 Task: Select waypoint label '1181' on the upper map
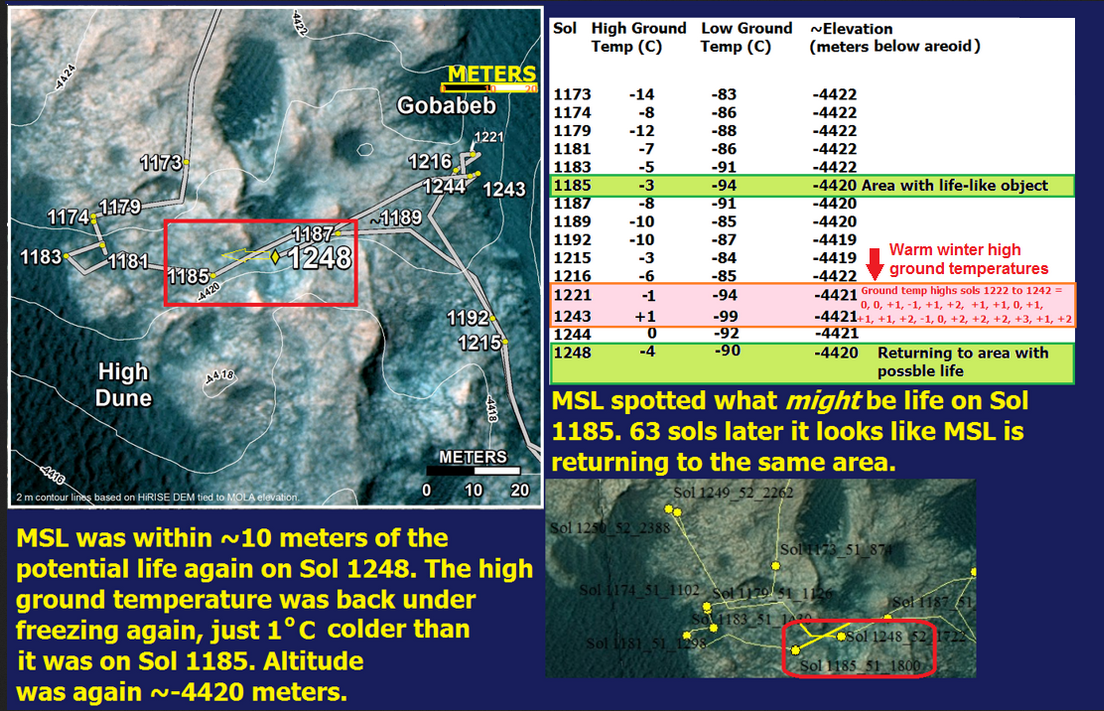pyautogui.click(x=127, y=262)
